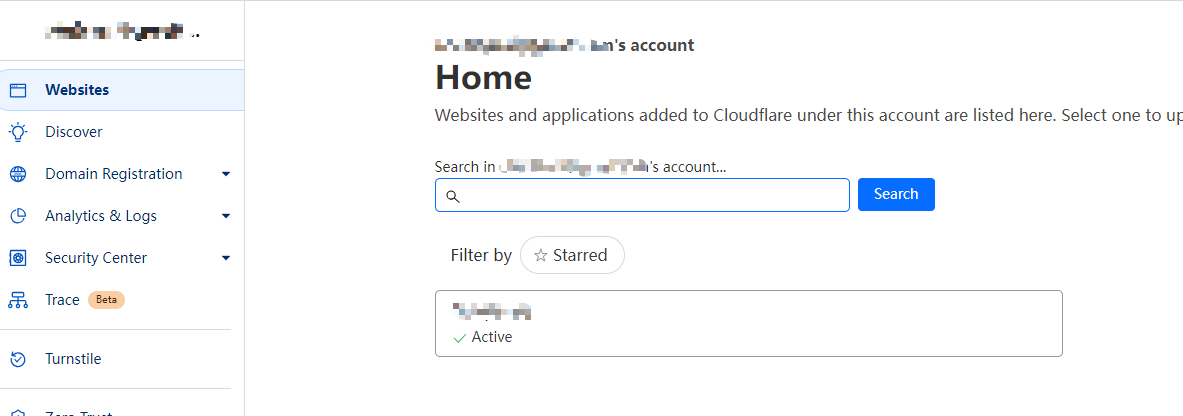The height and width of the screenshot is (416, 1183).
Task: Focus the account search input field
Action: pyautogui.click(x=642, y=195)
